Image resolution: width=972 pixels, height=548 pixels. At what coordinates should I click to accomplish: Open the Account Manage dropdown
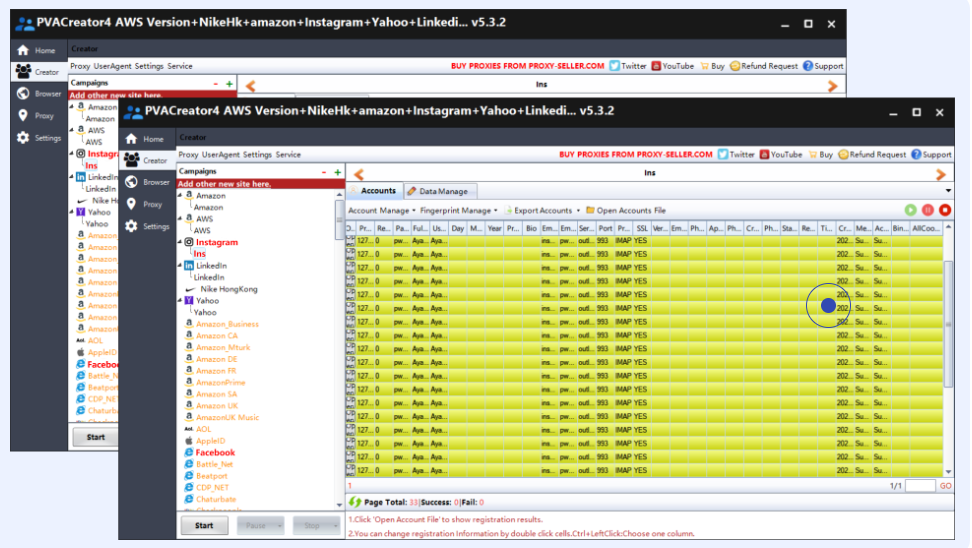click(x=381, y=210)
